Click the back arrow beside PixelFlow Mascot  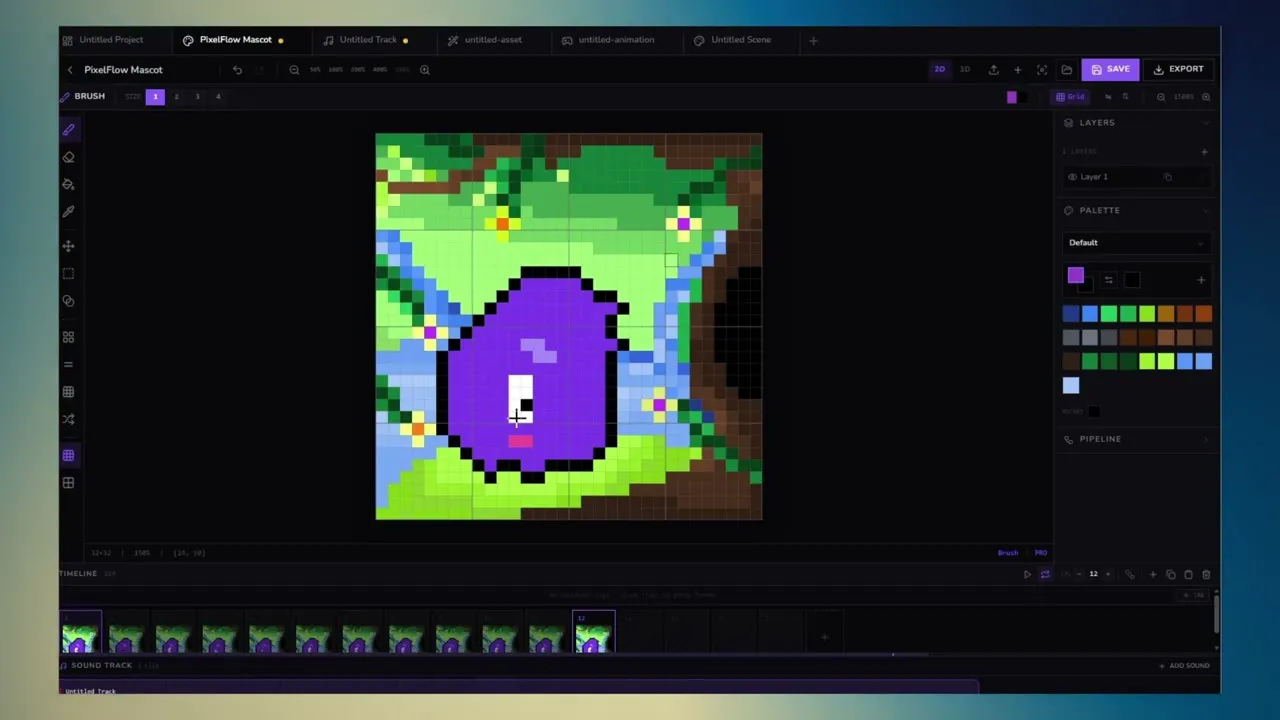[x=70, y=70]
